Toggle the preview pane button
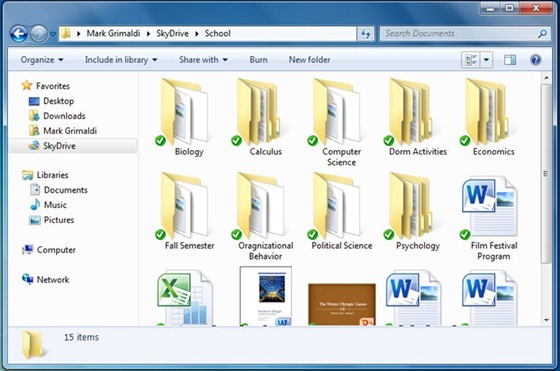 (510, 60)
